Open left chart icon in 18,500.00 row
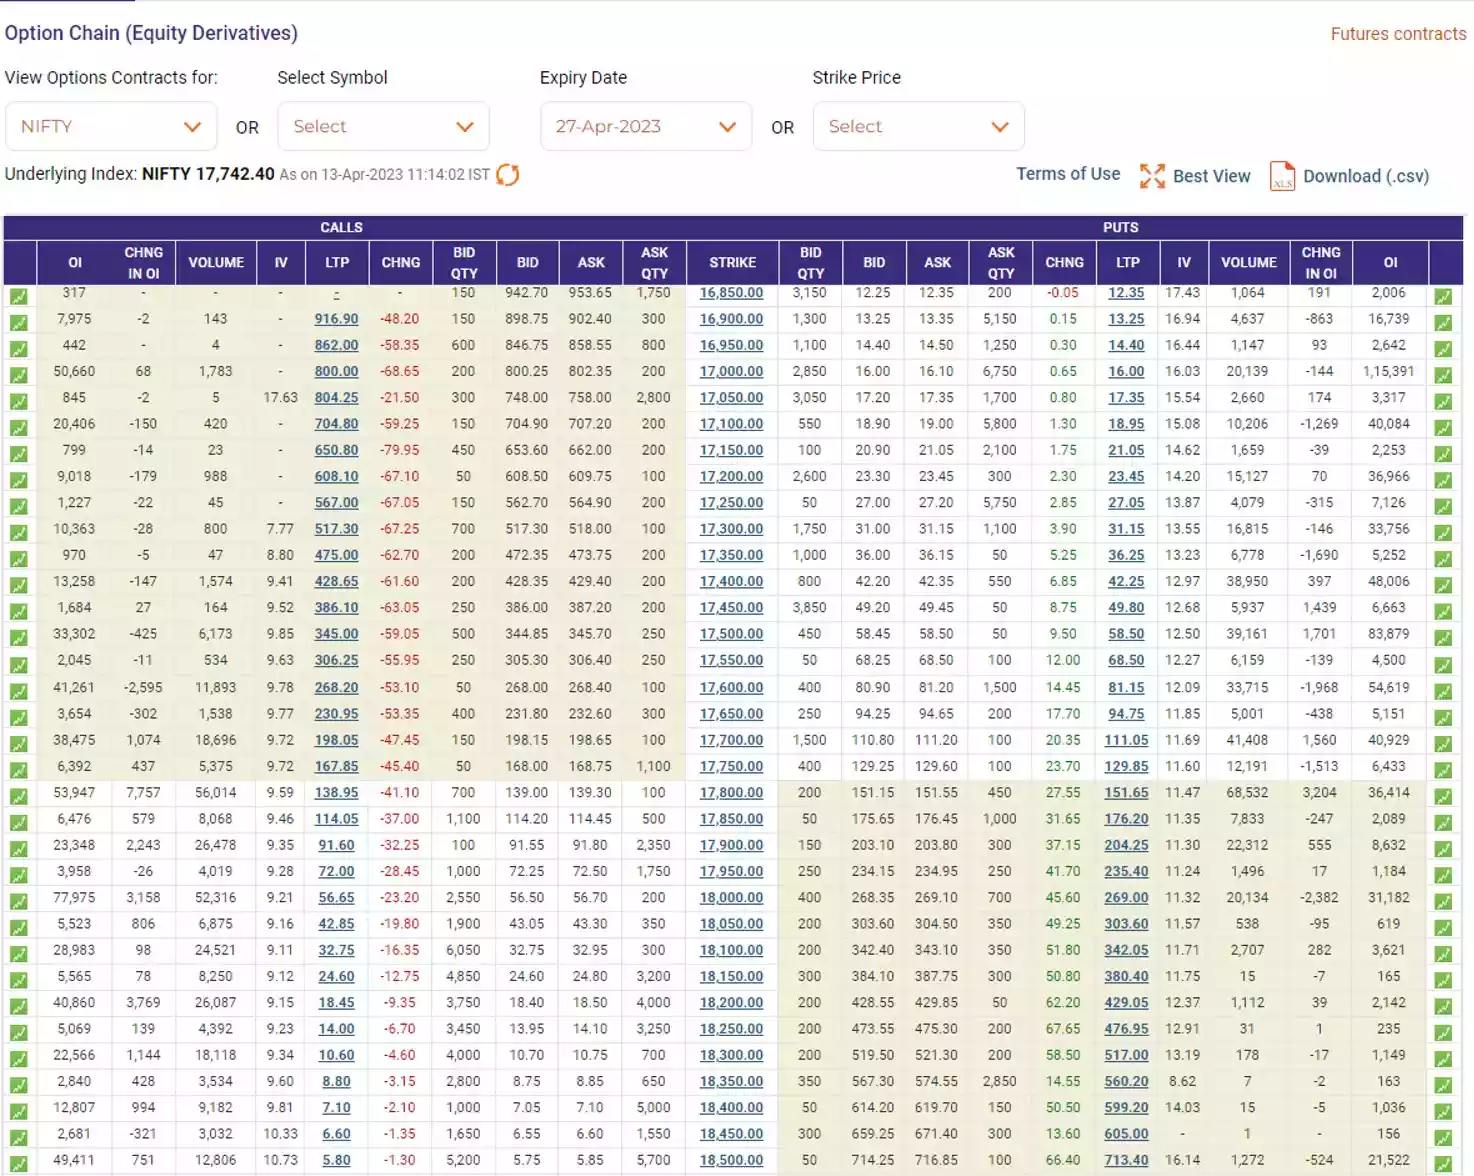Viewport: 1474px width, 1176px height. point(19,1164)
